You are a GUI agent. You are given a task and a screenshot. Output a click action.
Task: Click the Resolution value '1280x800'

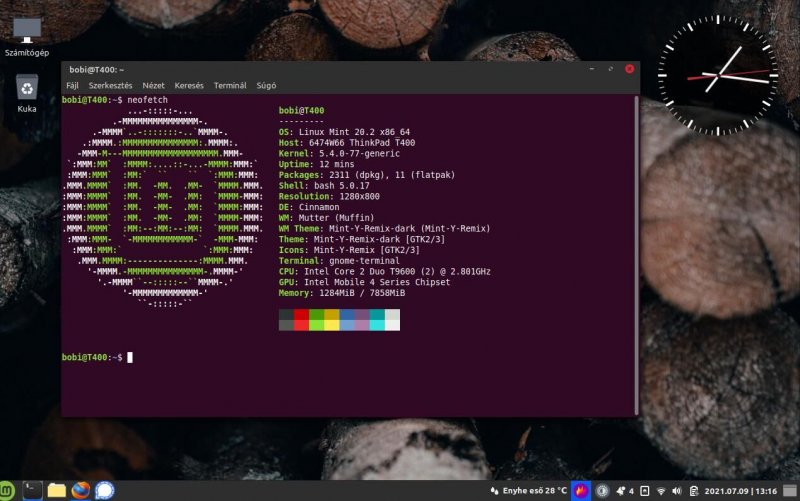(x=359, y=196)
